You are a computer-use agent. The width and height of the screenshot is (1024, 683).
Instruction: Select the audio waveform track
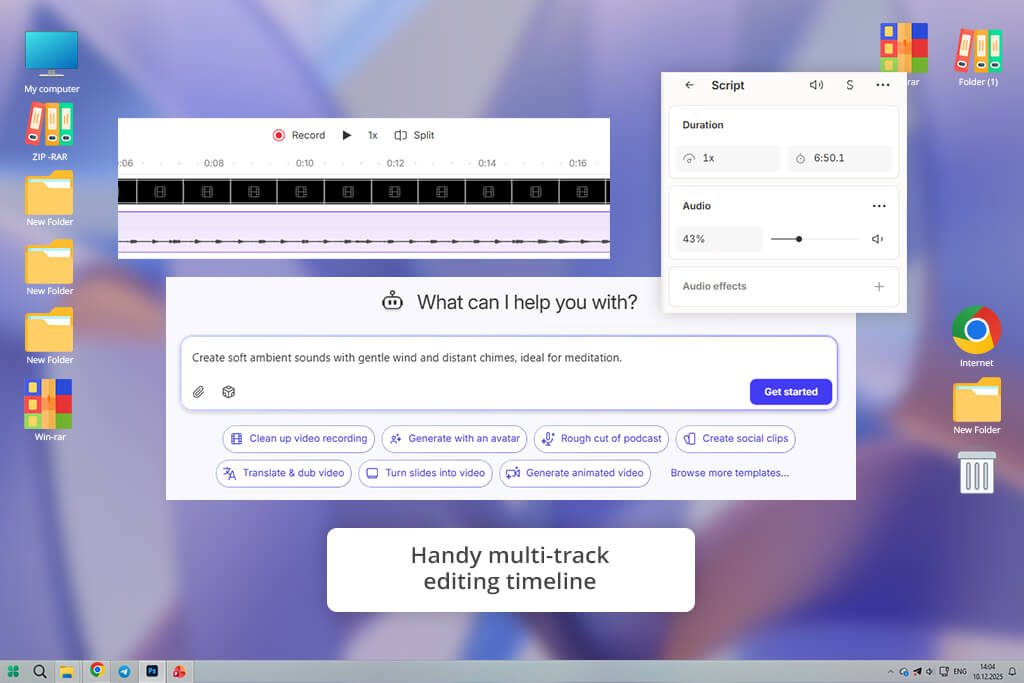[364, 233]
